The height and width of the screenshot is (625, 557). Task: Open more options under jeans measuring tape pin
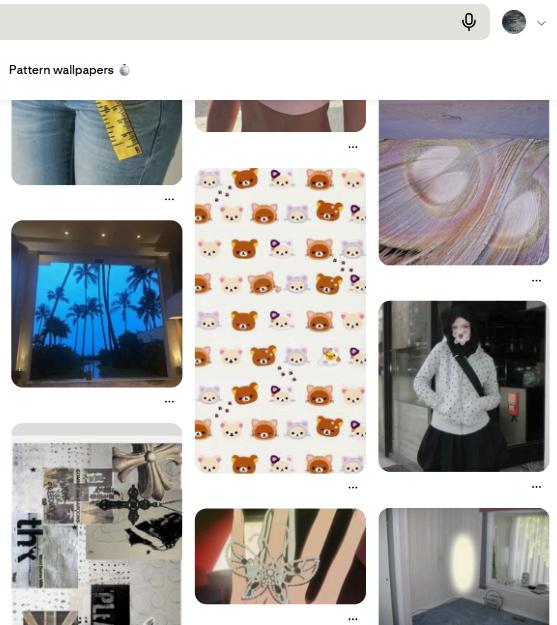[169, 199]
